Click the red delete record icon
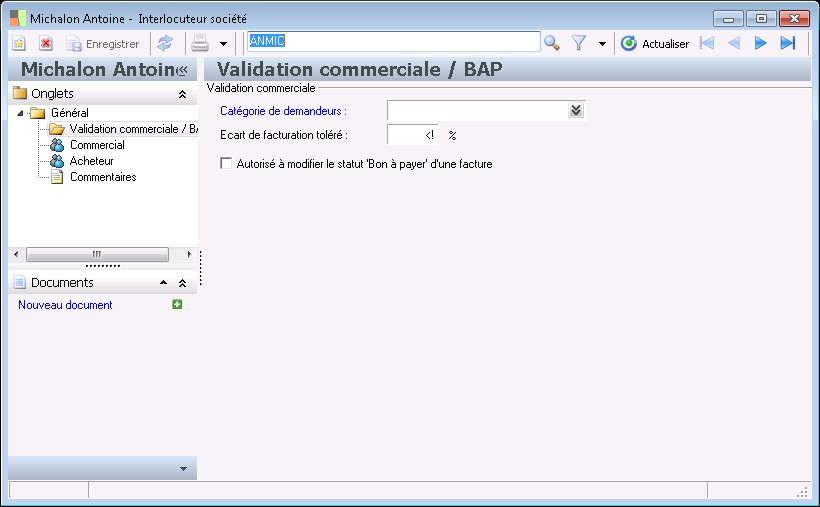 (46, 43)
